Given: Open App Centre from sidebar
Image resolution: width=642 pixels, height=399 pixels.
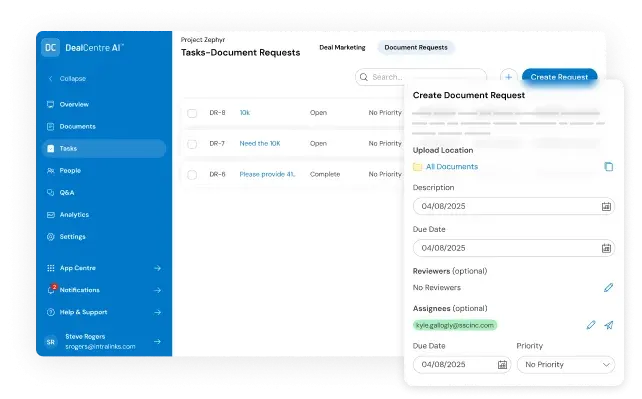Looking at the screenshot, I should coord(78,268).
